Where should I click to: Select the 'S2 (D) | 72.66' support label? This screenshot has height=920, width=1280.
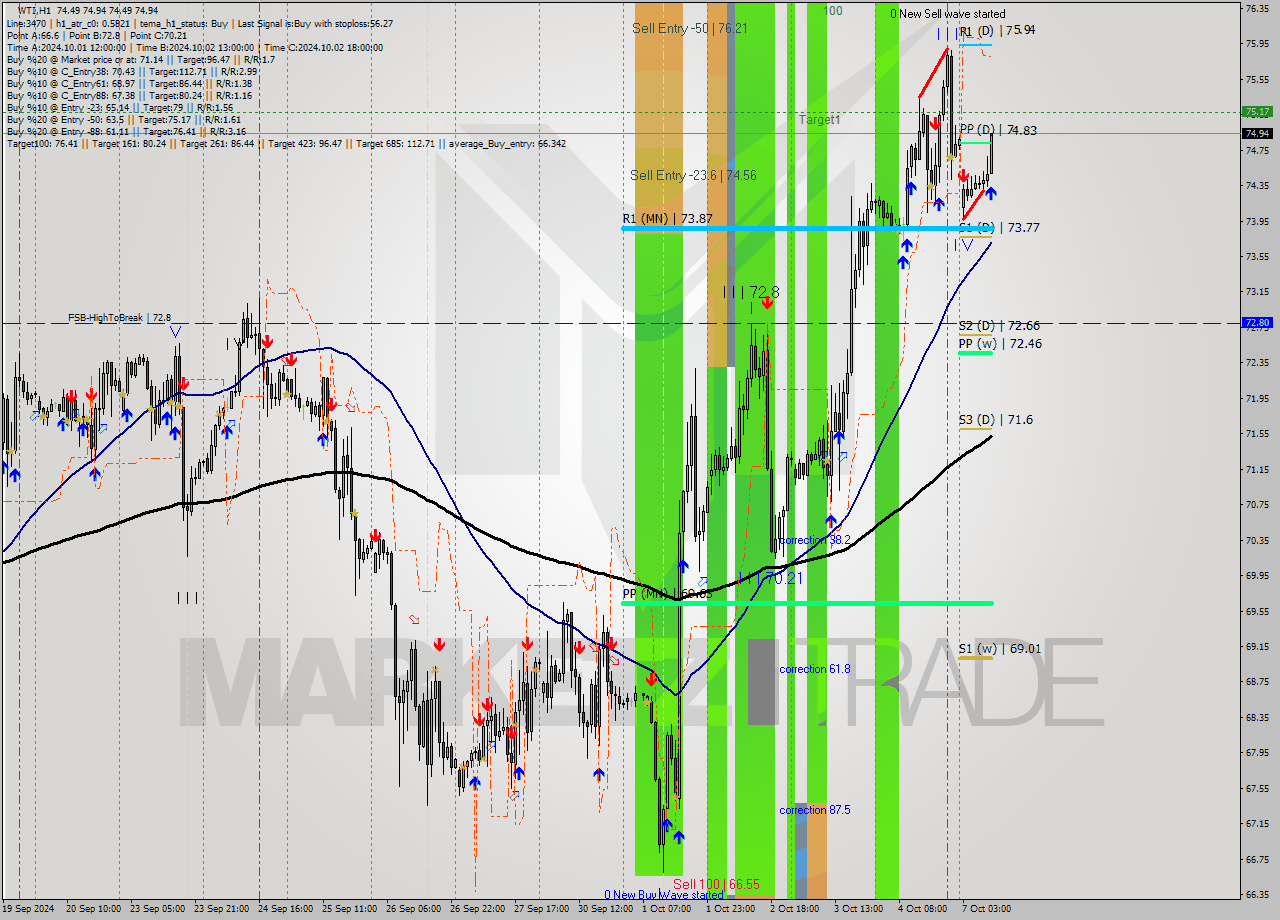click(999, 326)
